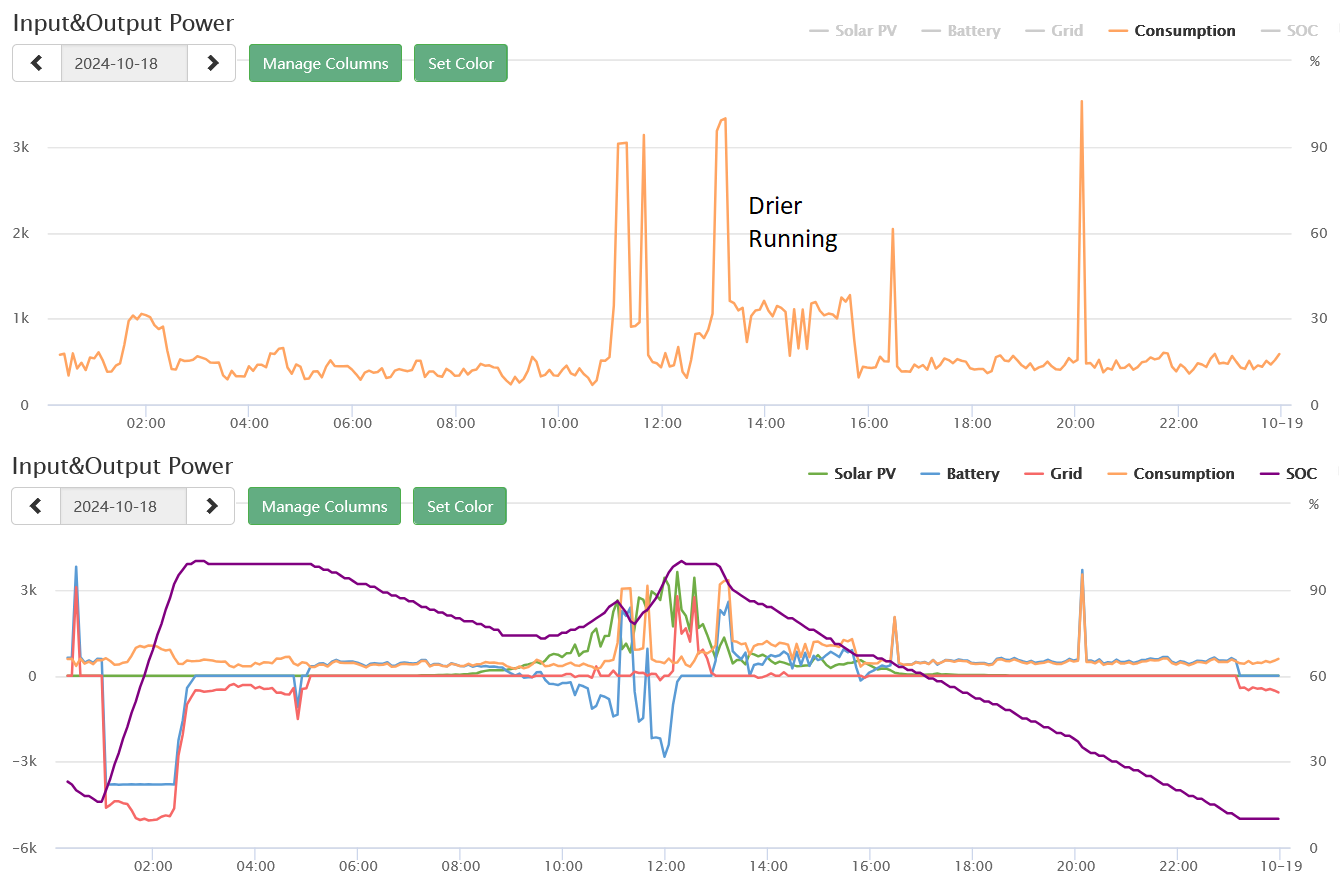Viewport: 1340px width, 890px height.
Task: Open Manage Columns in top chart
Action: (325, 63)
